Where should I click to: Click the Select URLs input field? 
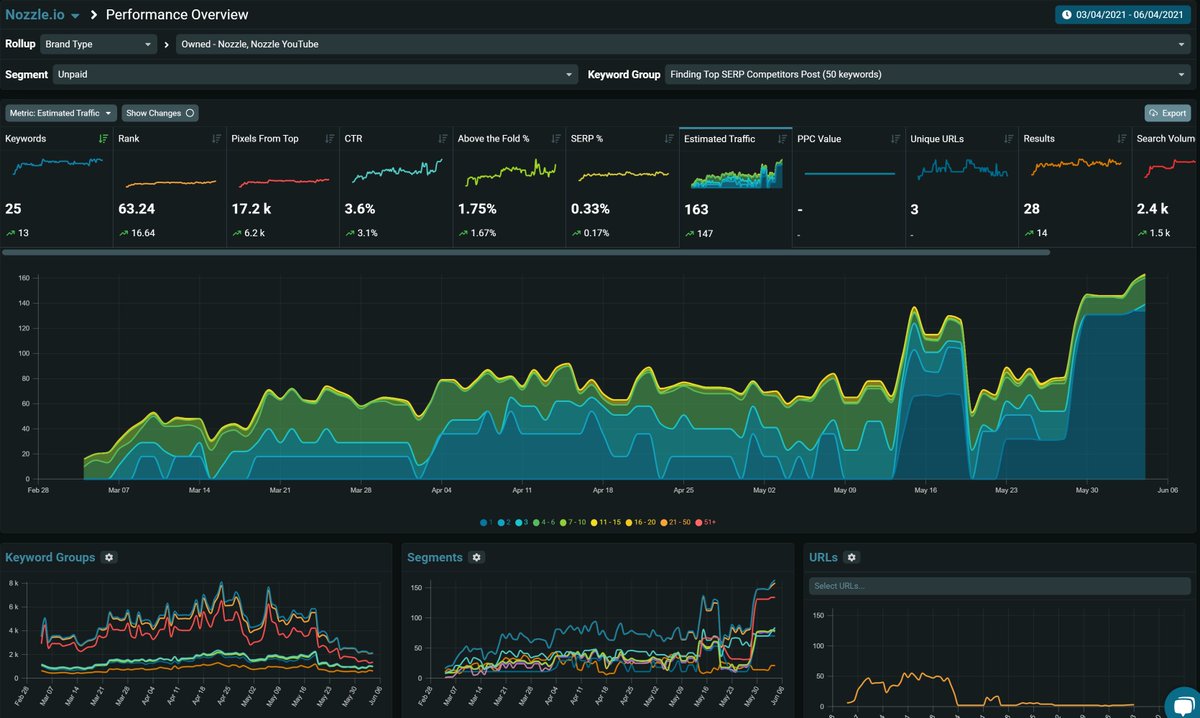998,585
